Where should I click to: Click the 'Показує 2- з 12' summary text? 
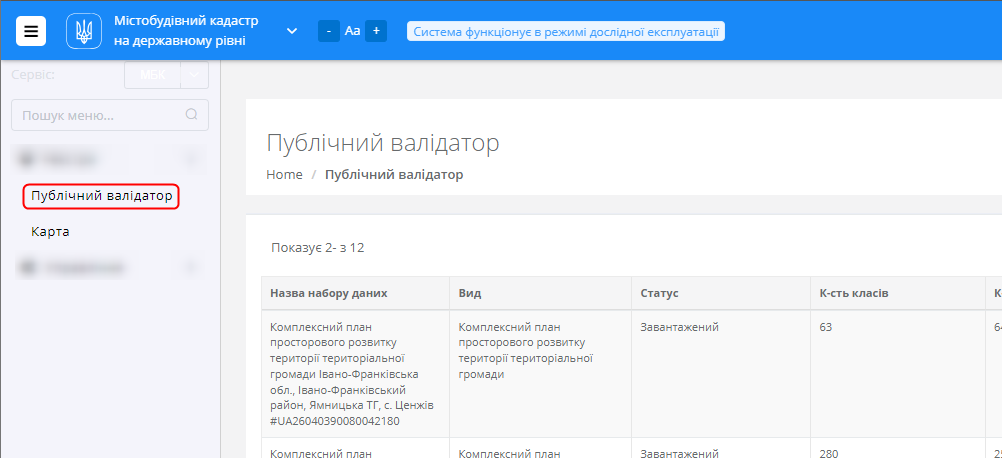tap(318, 248)
